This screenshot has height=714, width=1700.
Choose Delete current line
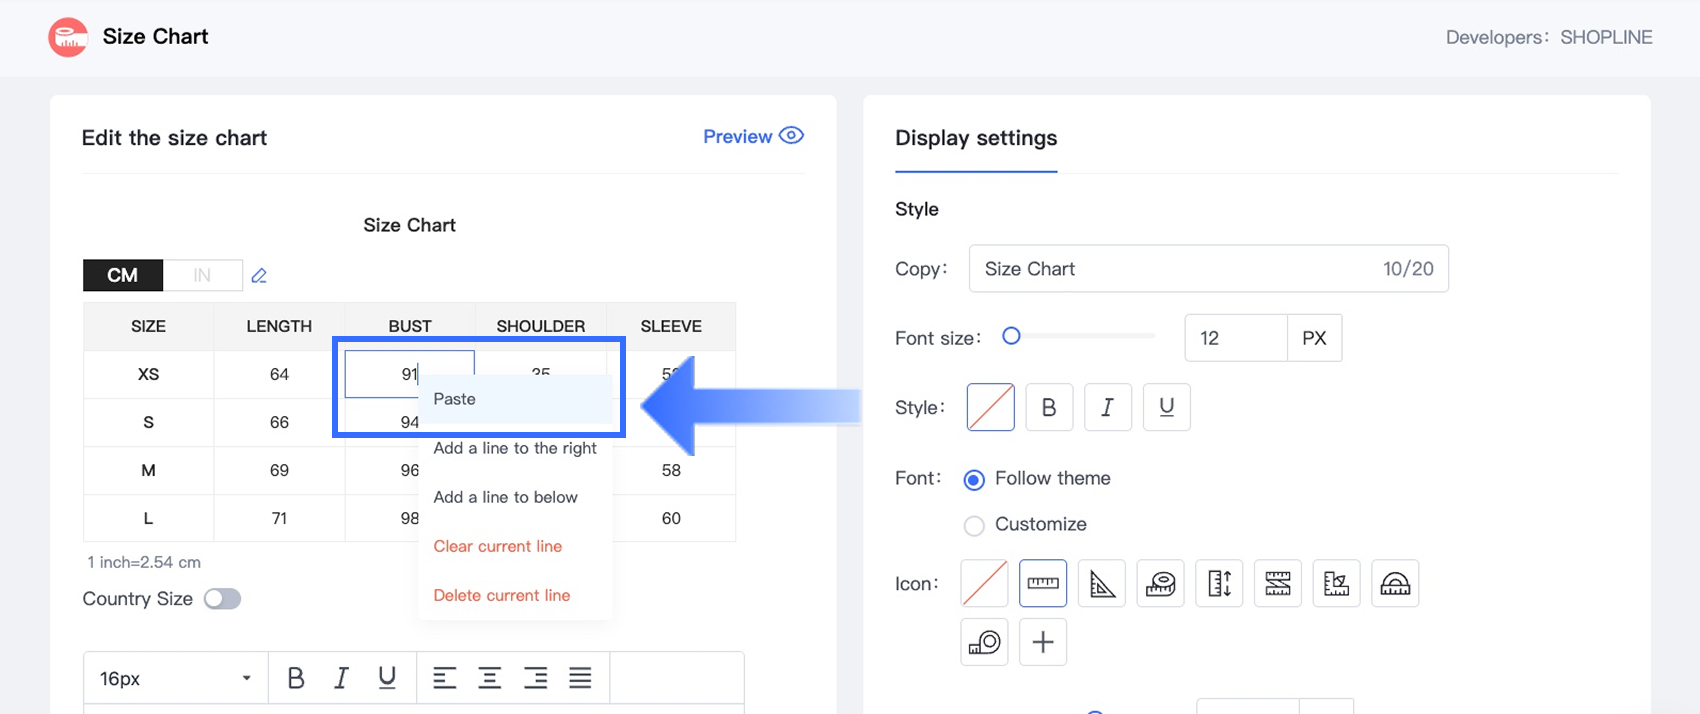tap(515, 595)
